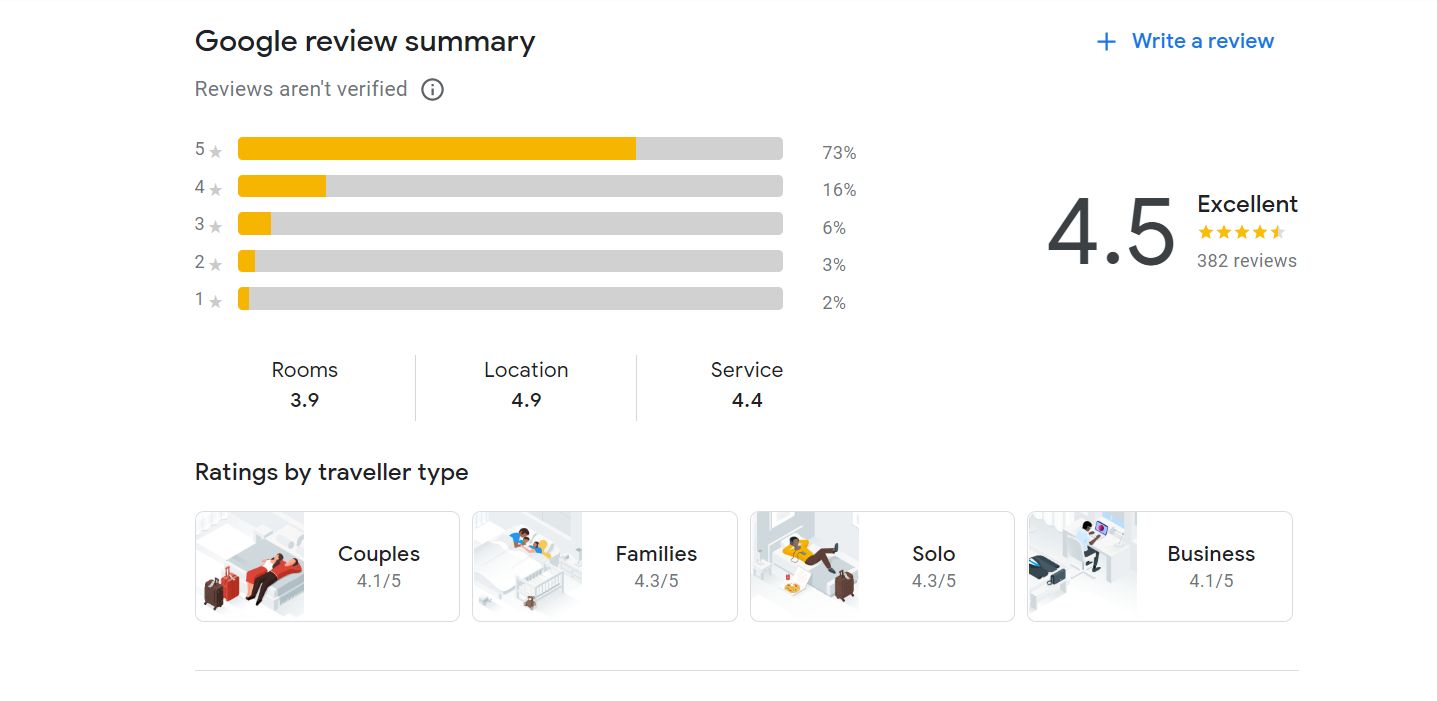Choose the 2 star rating bar
The height and width of the screenshot is (701, 1437).
(510, 261)
